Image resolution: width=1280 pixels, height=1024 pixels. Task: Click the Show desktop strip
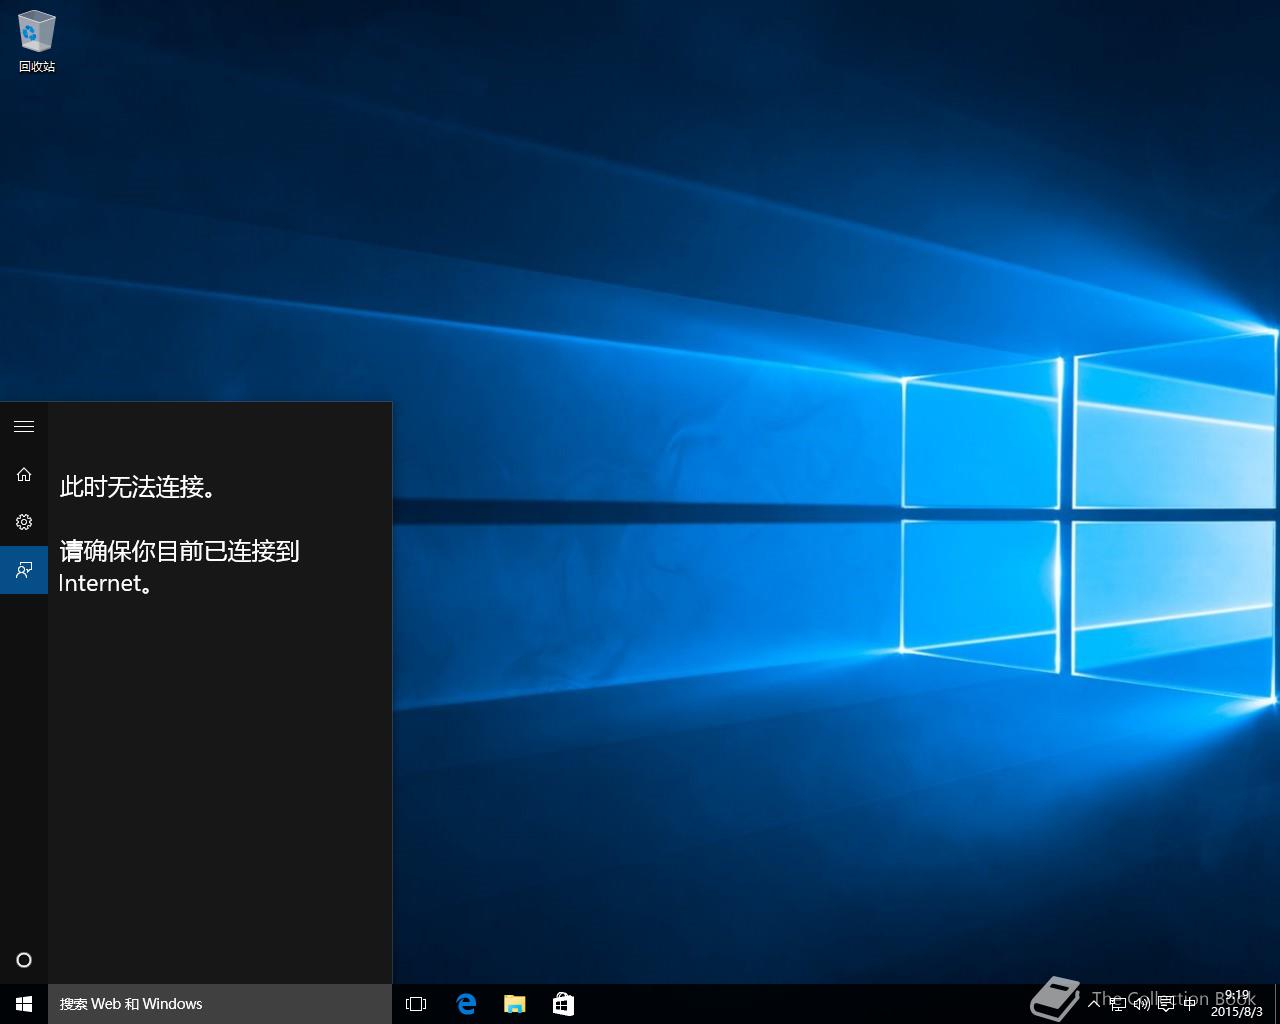pyautogui.click(x=1277, y=1004)
